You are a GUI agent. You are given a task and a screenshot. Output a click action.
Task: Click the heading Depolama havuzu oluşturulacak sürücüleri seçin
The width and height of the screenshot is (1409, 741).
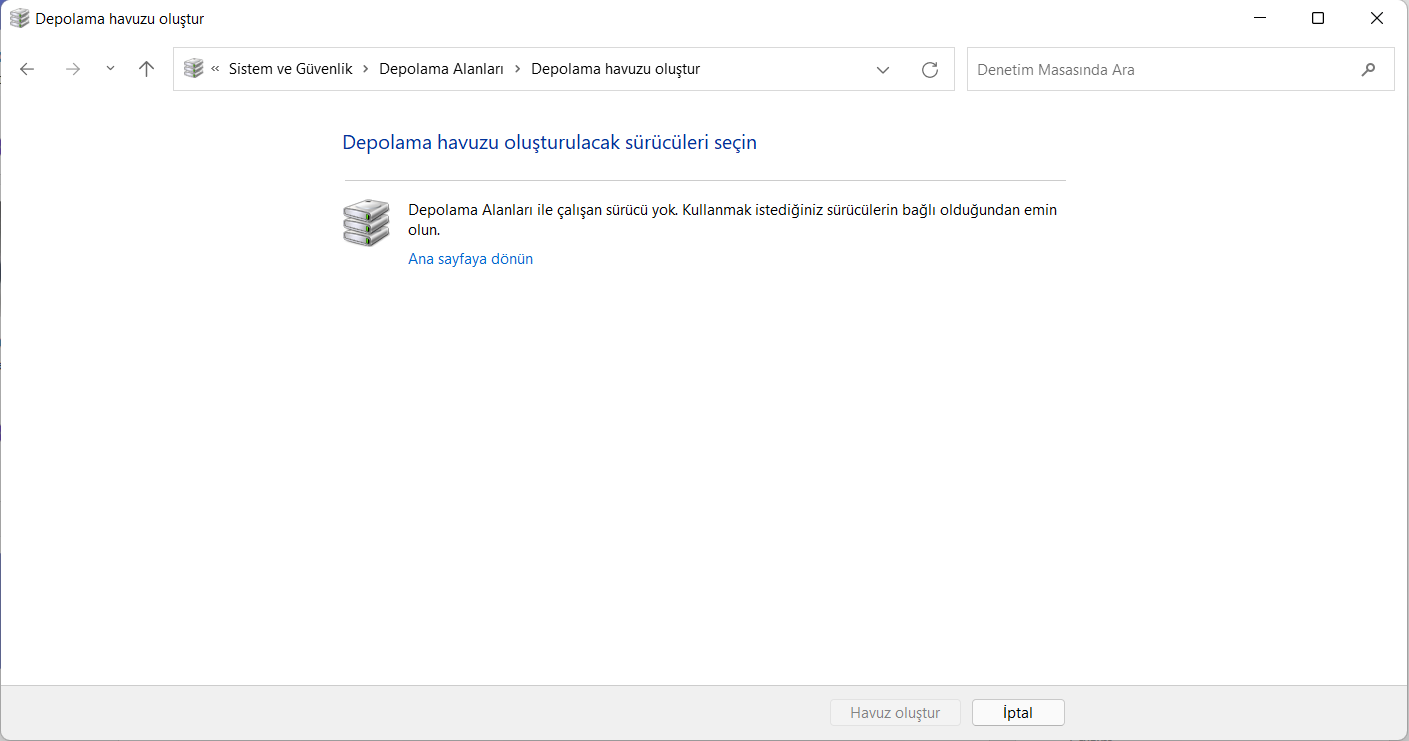point(549,142)
